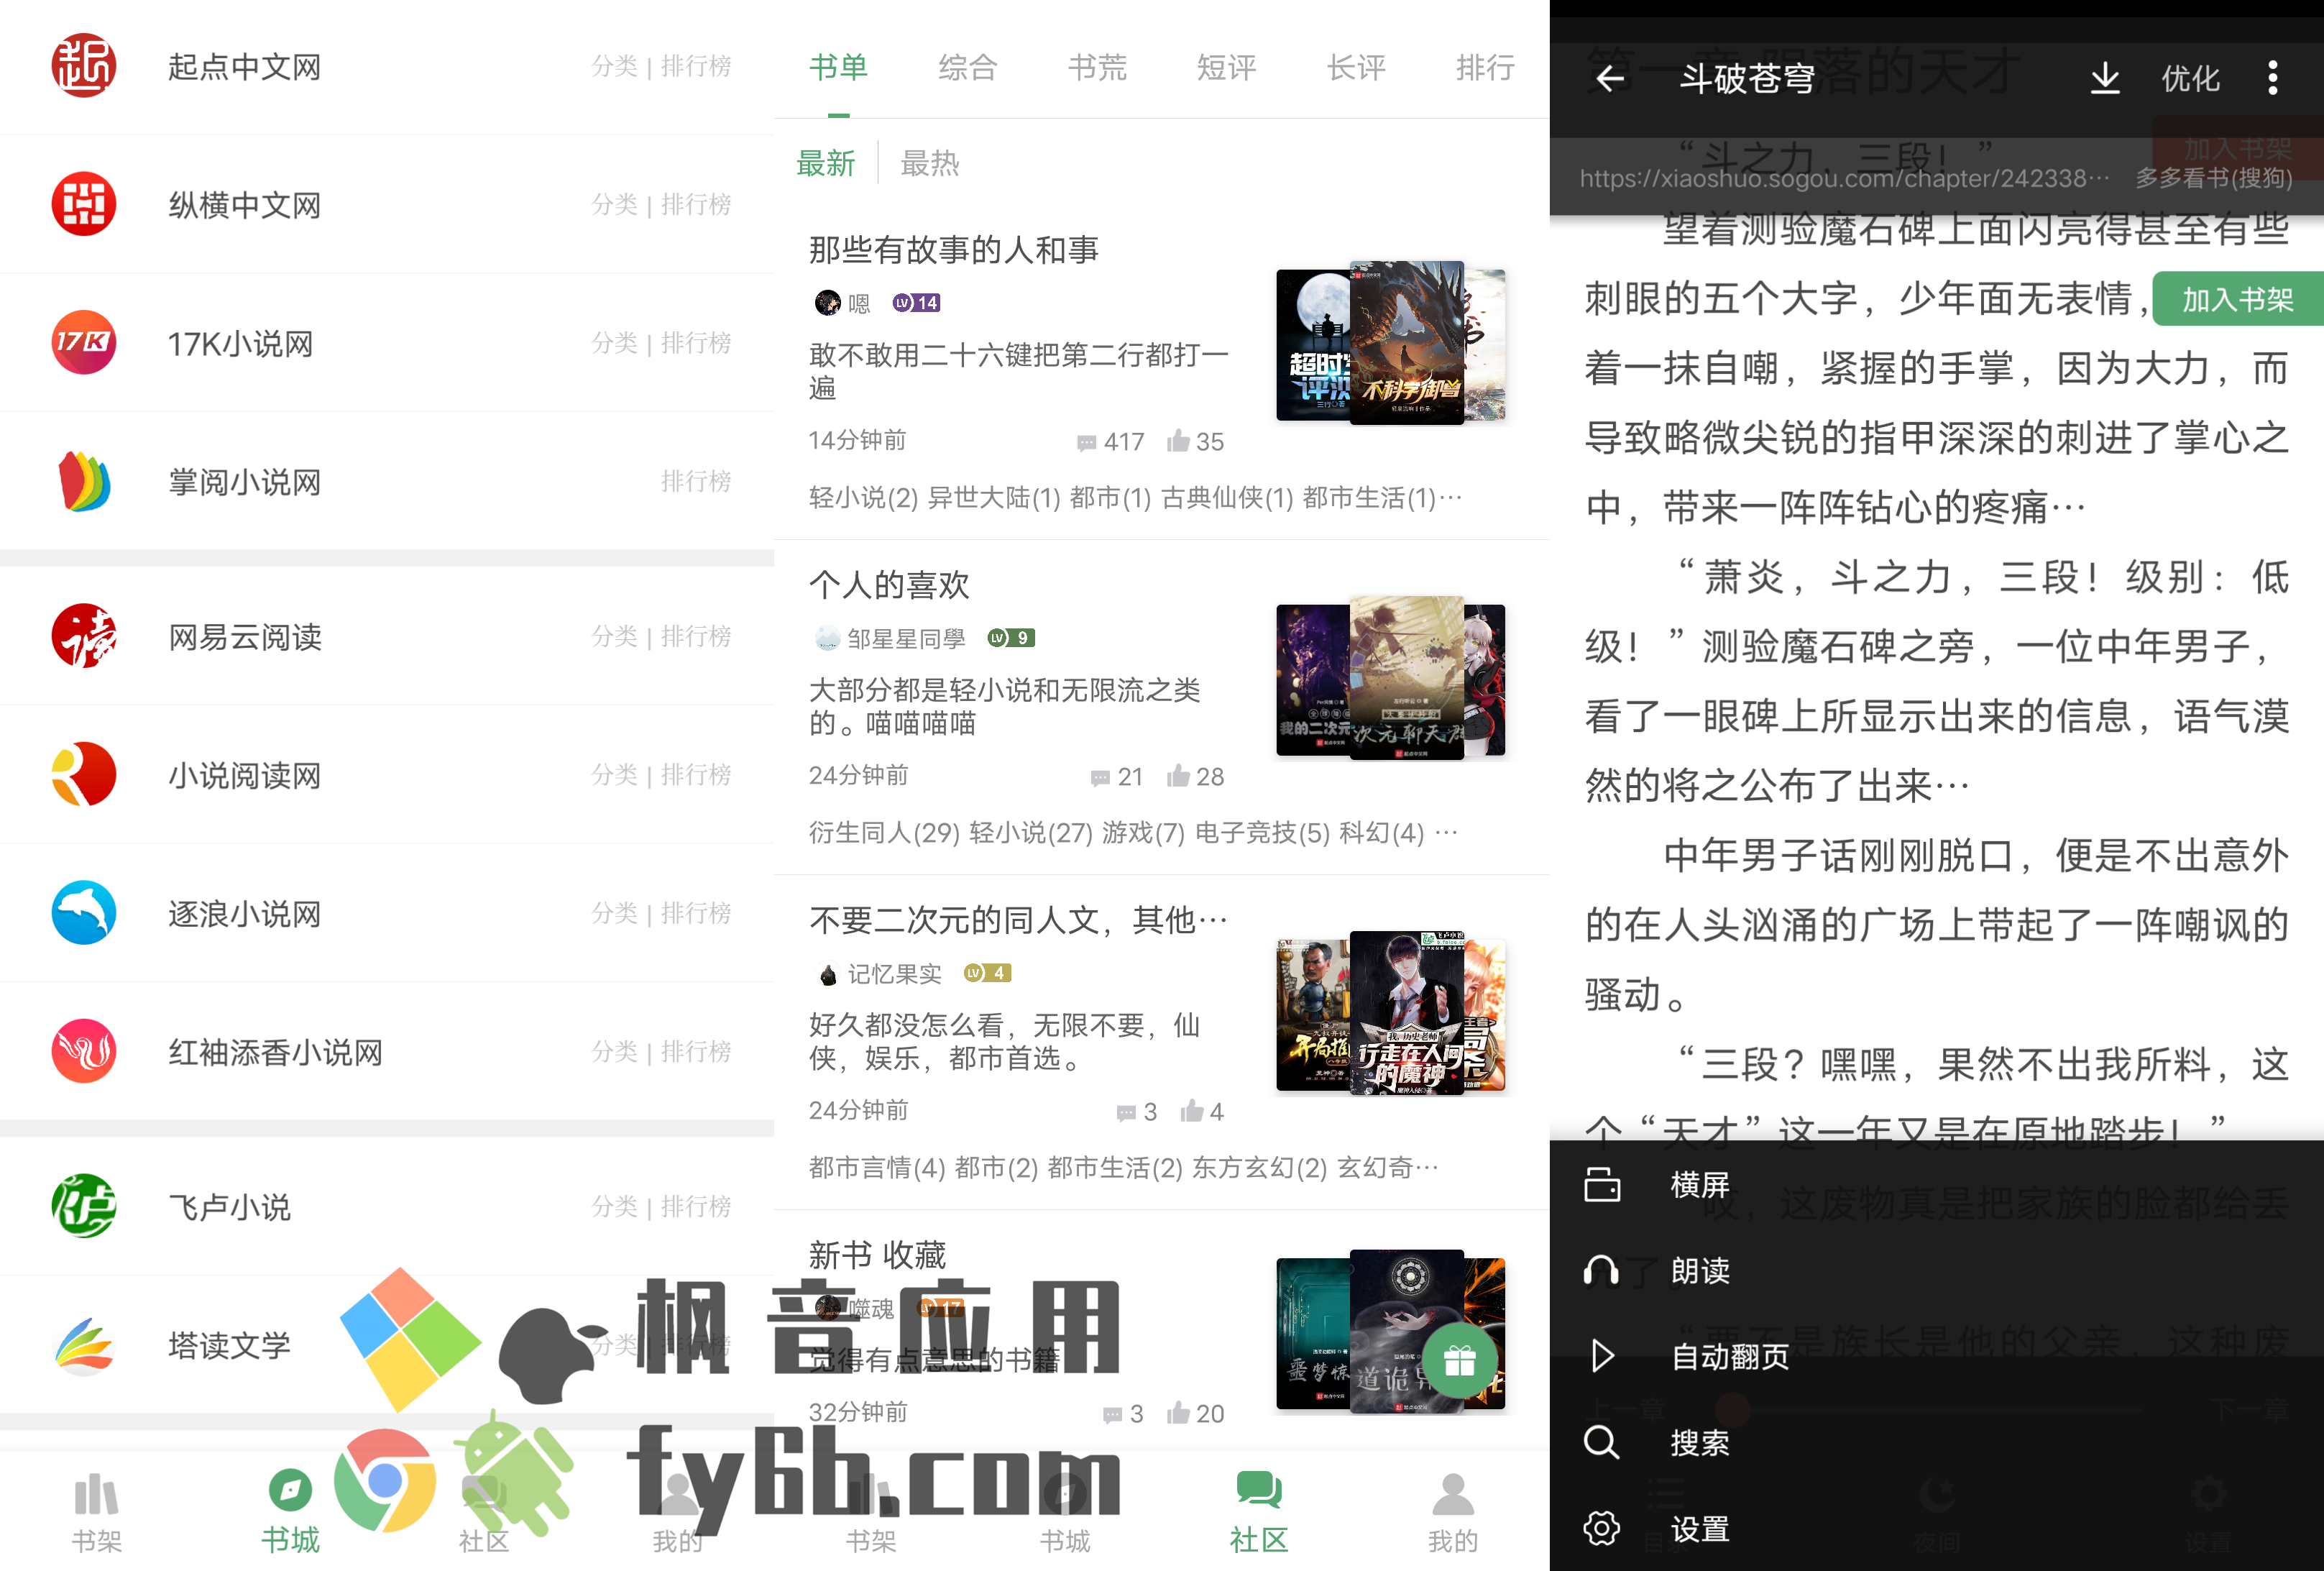
Task: Tap 社区 in middle bottom navigation
Action: click(x=1259, y=1512)
